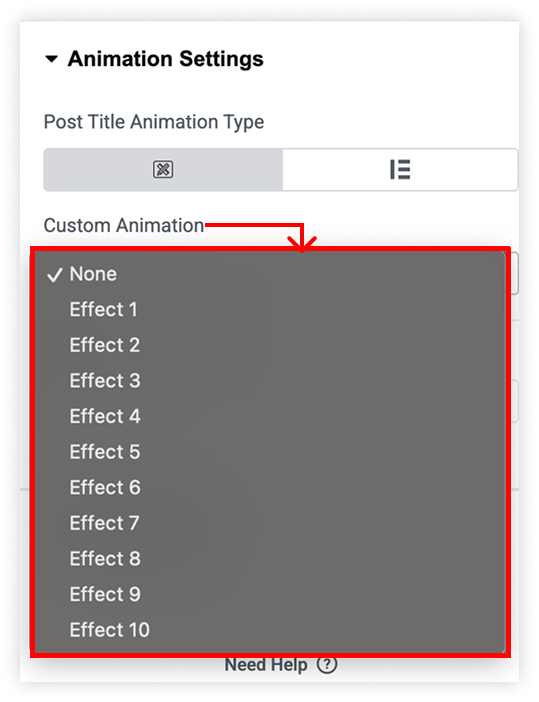Choose Effect 2 from the list

pyautogui.click(x=270, y=345)
